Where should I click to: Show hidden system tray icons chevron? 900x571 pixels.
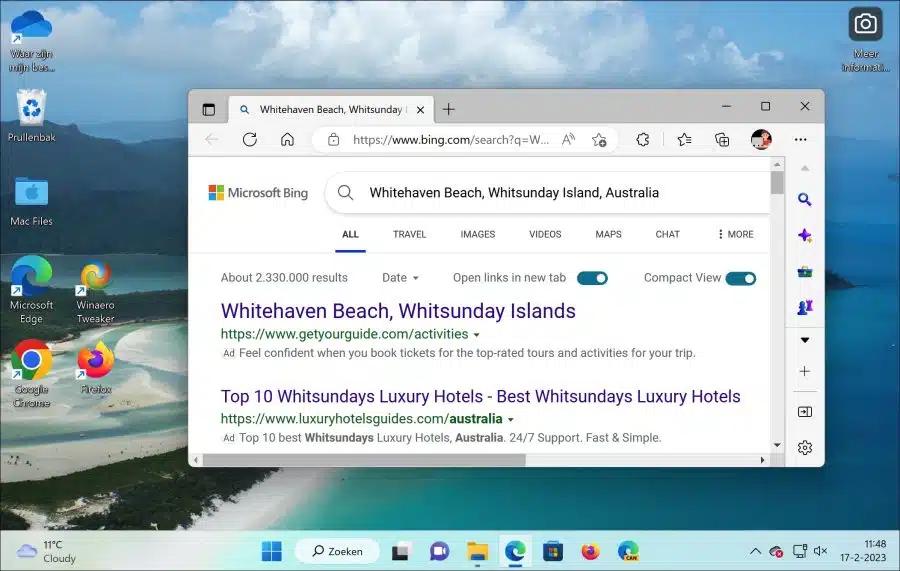click(755, 551)
